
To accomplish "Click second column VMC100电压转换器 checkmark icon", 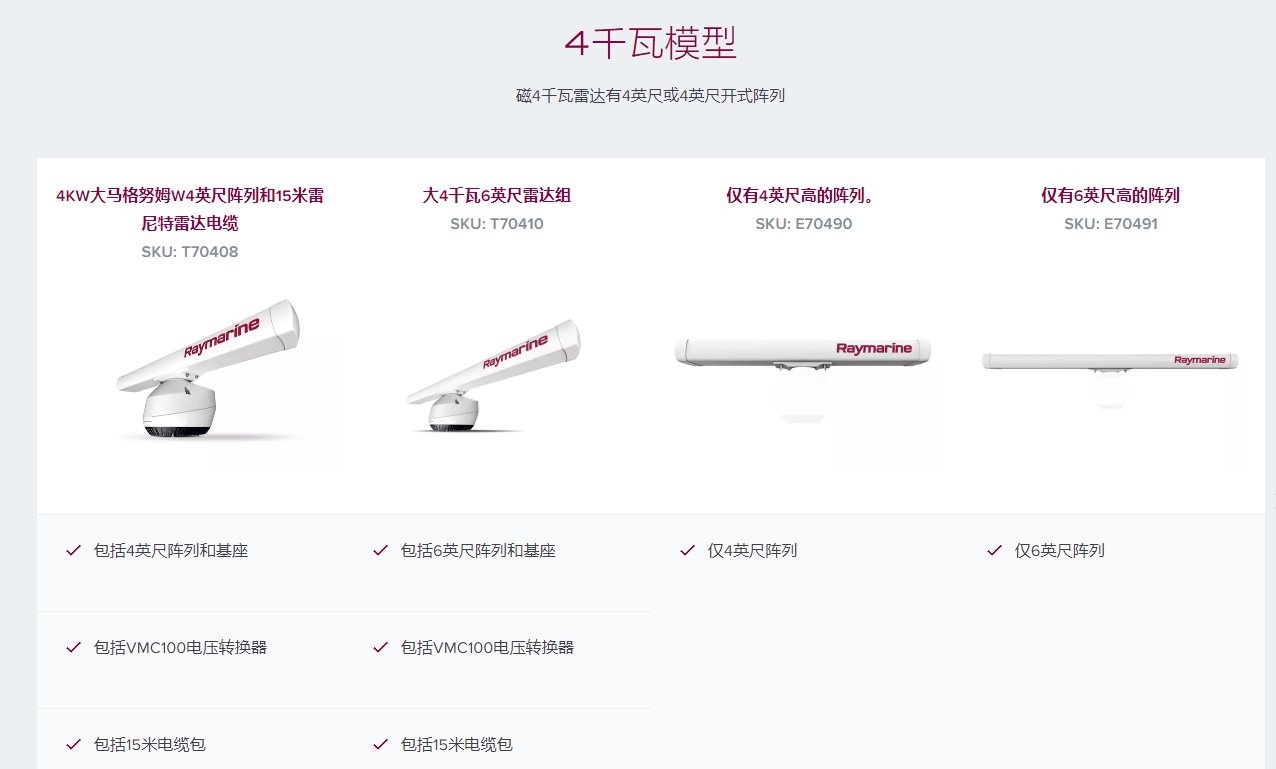I will point(380,647).
